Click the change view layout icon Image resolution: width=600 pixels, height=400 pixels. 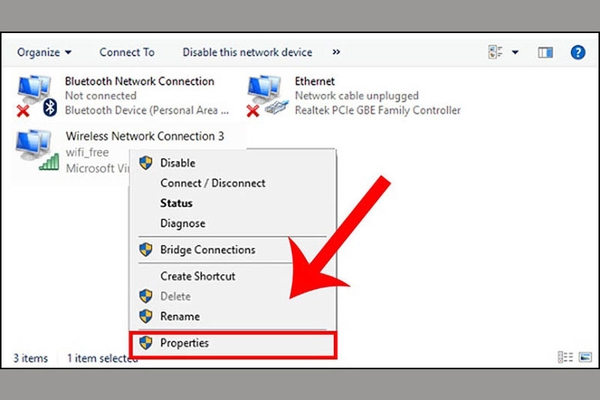click(x=495, y=52)
